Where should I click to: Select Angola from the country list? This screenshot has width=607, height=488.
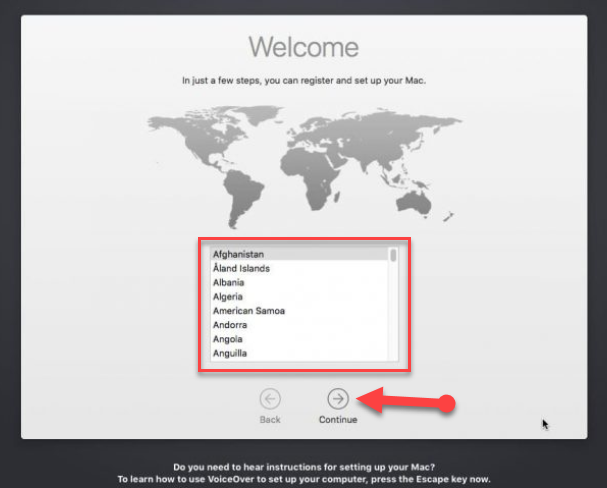coord(228,339)
